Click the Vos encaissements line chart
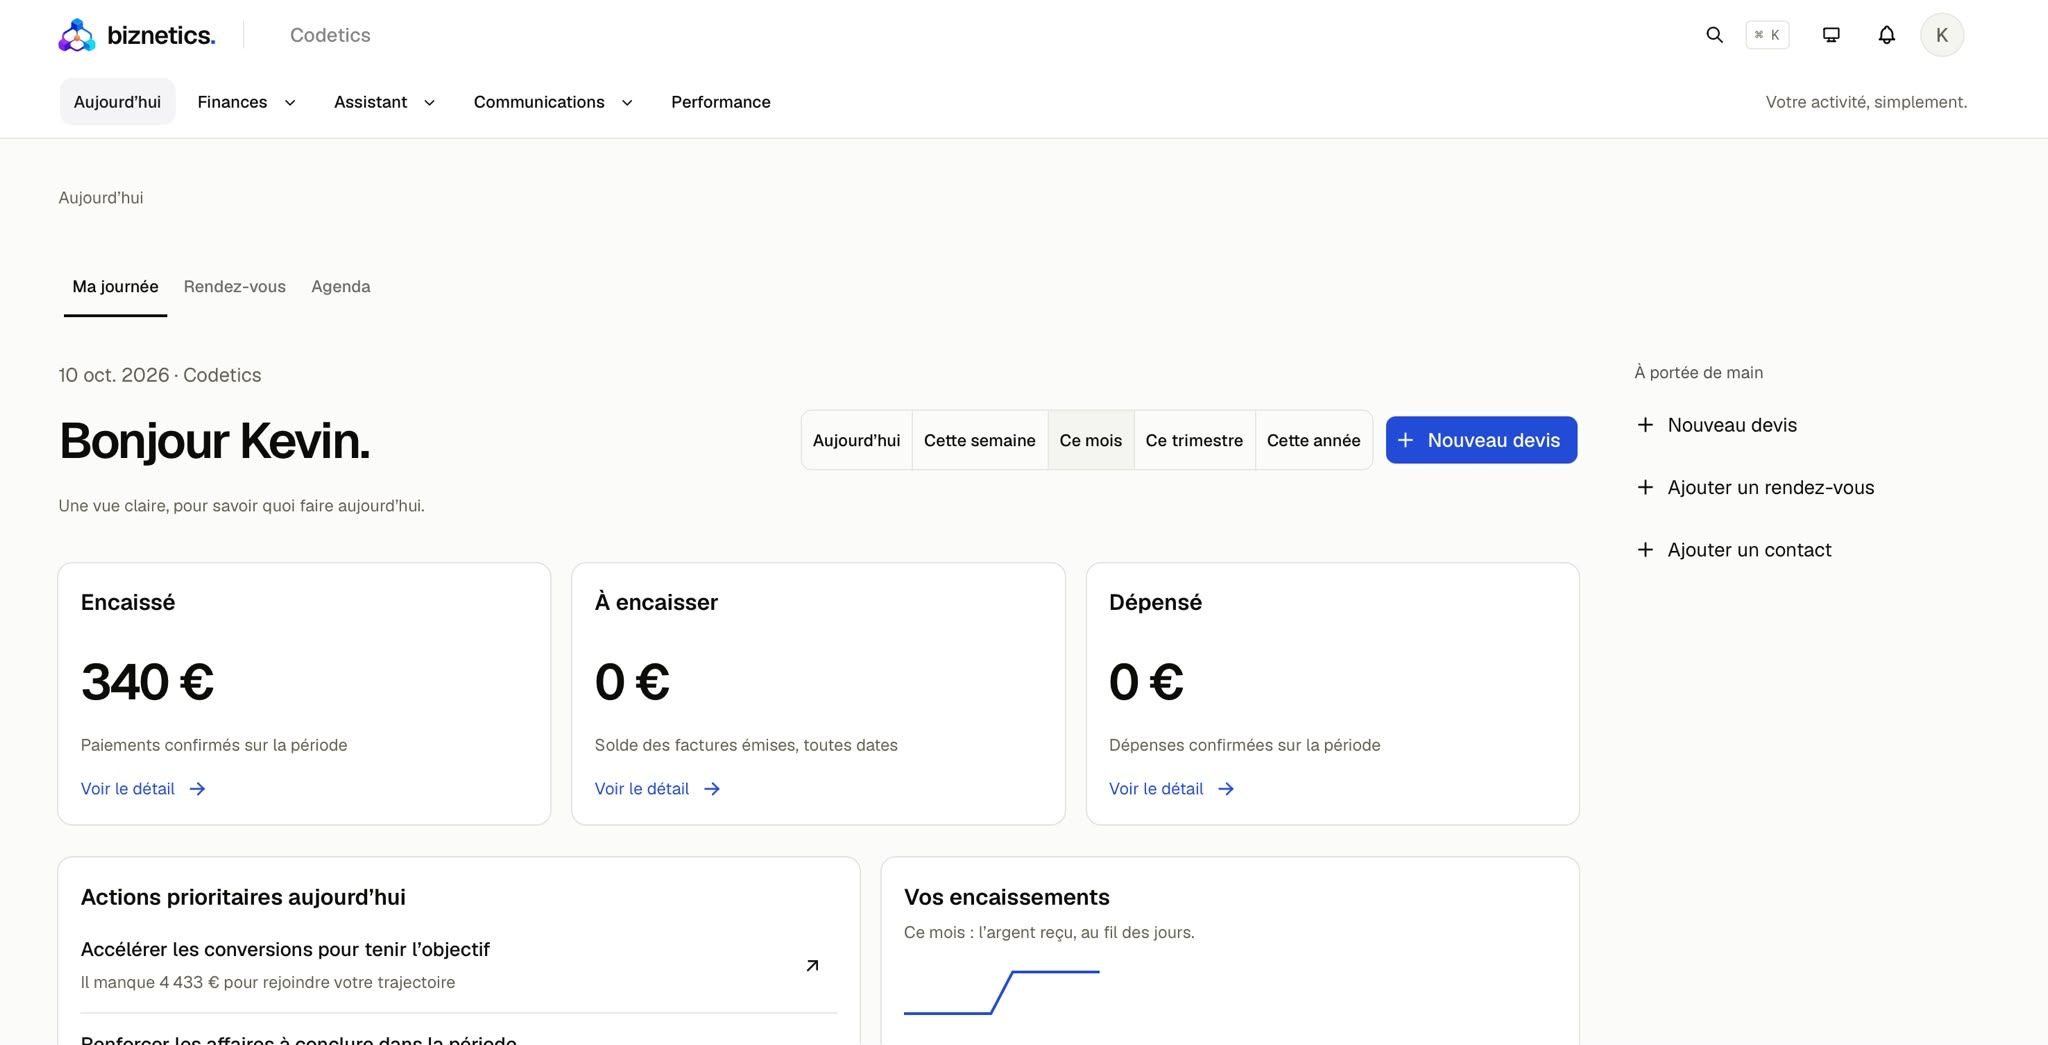The width and height of the screenshot is (2048, 1045). [1001, 992]
